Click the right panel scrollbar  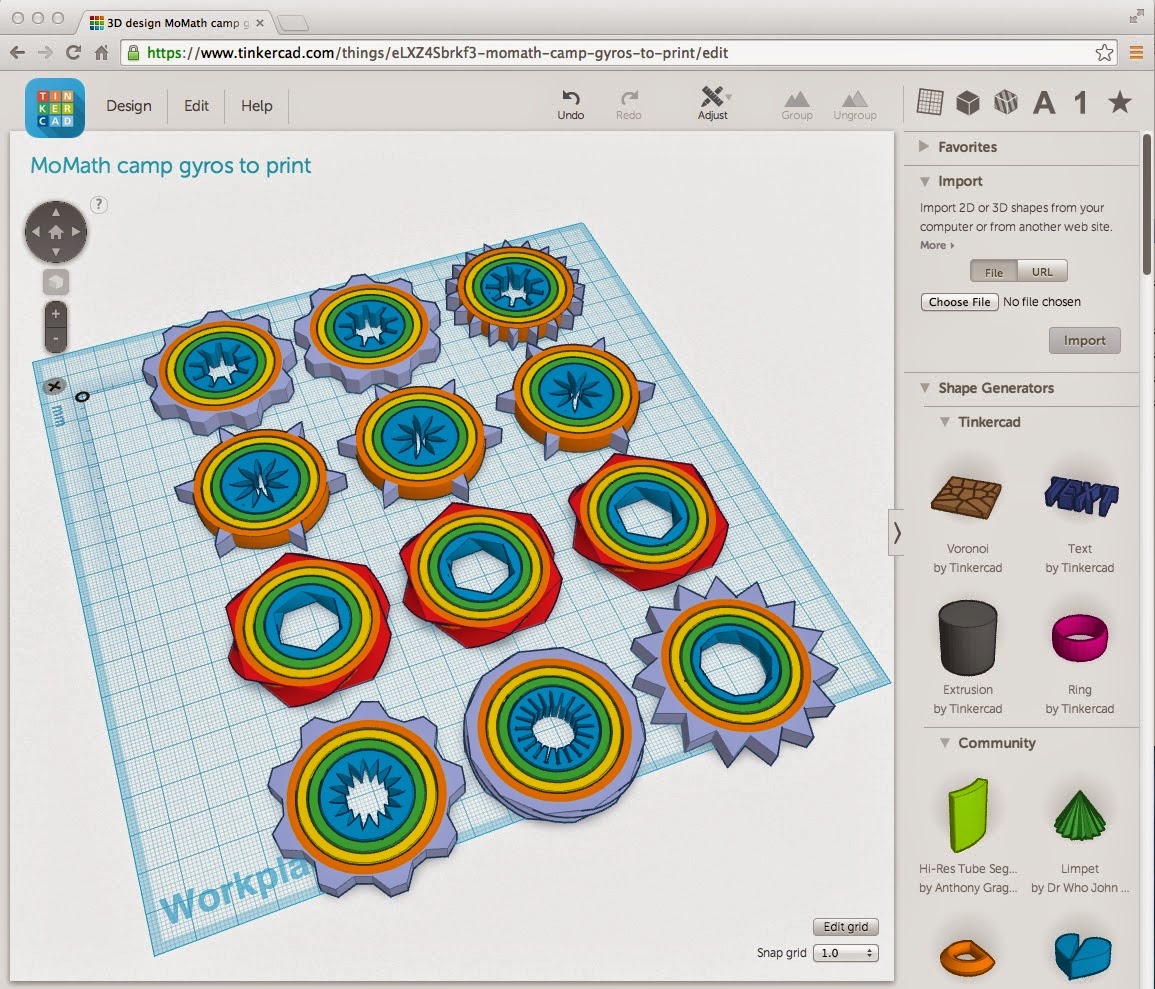coord(1147,205)
